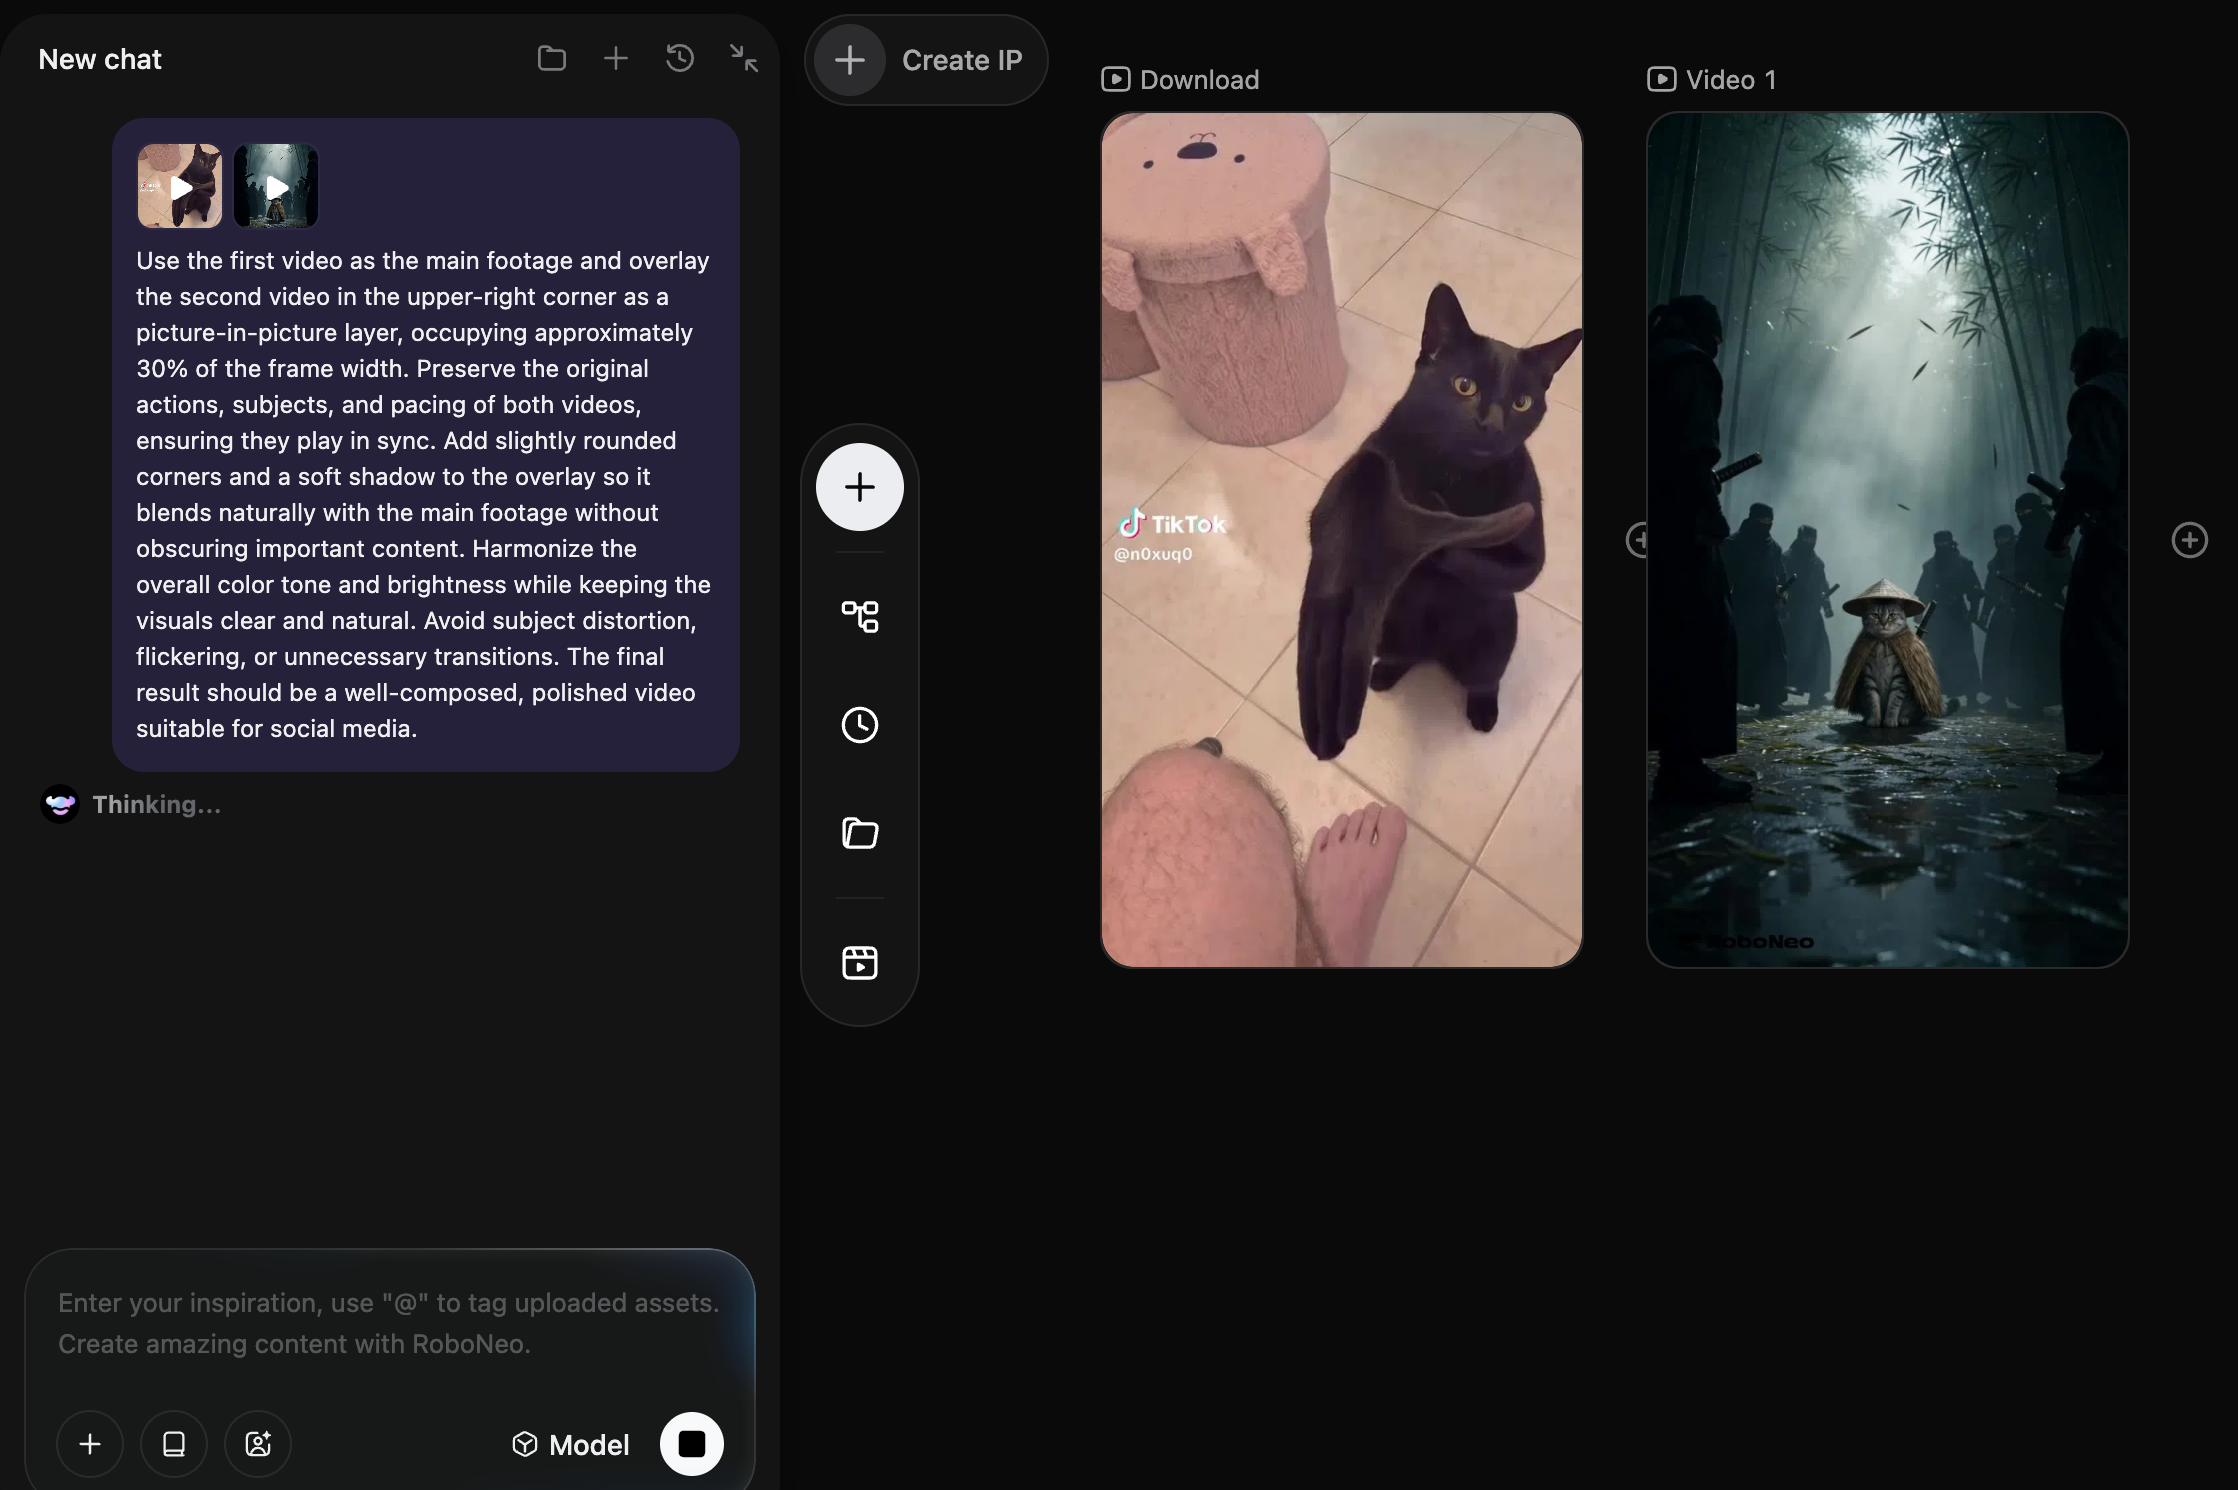
Task: Select the Download video card
Action: [x=1342, y=540]
